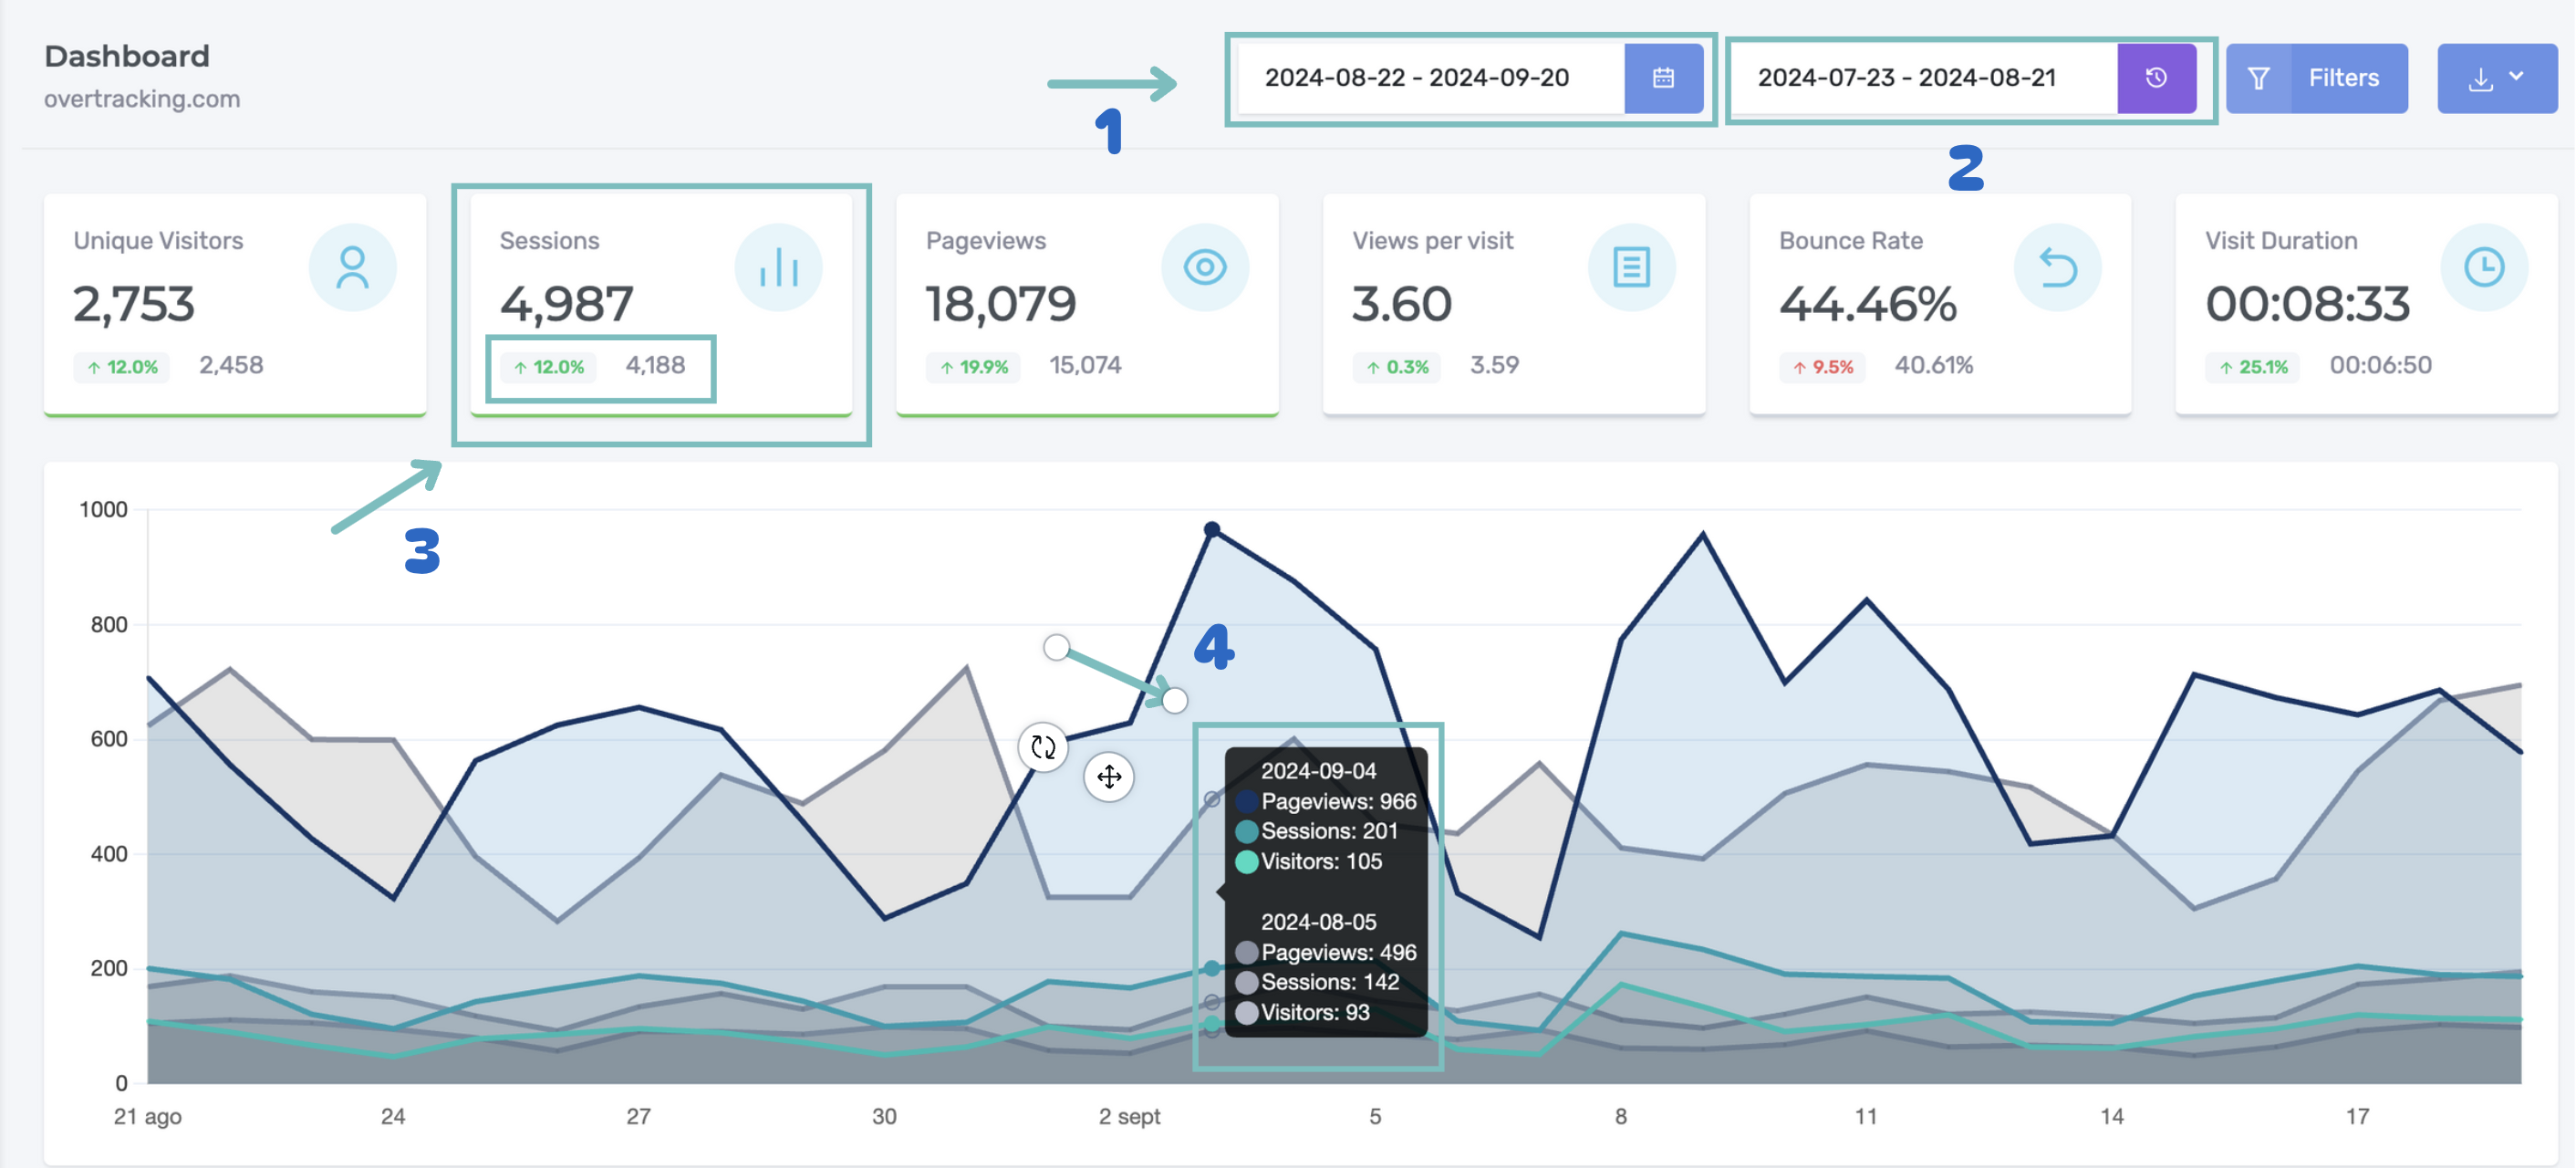Viewport: 2576px width, 1168px height.
Task: Select the Visit Duration card title
Action: coord(2282,241)
